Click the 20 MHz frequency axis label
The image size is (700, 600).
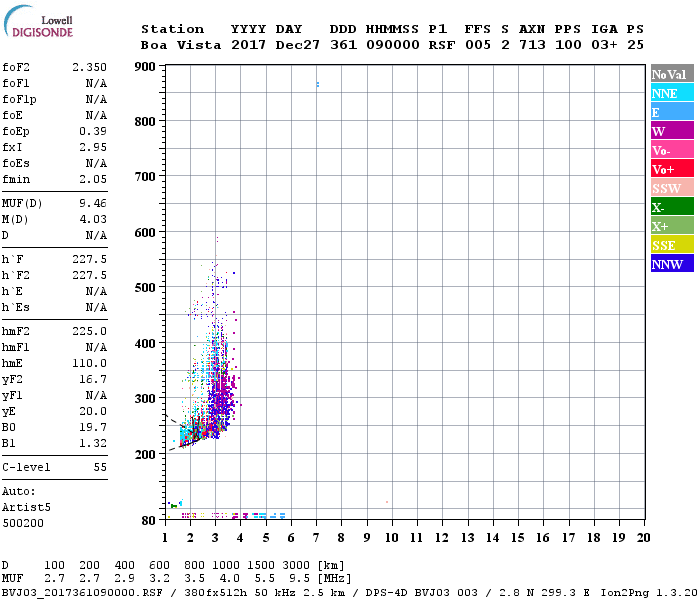(643, 537)
